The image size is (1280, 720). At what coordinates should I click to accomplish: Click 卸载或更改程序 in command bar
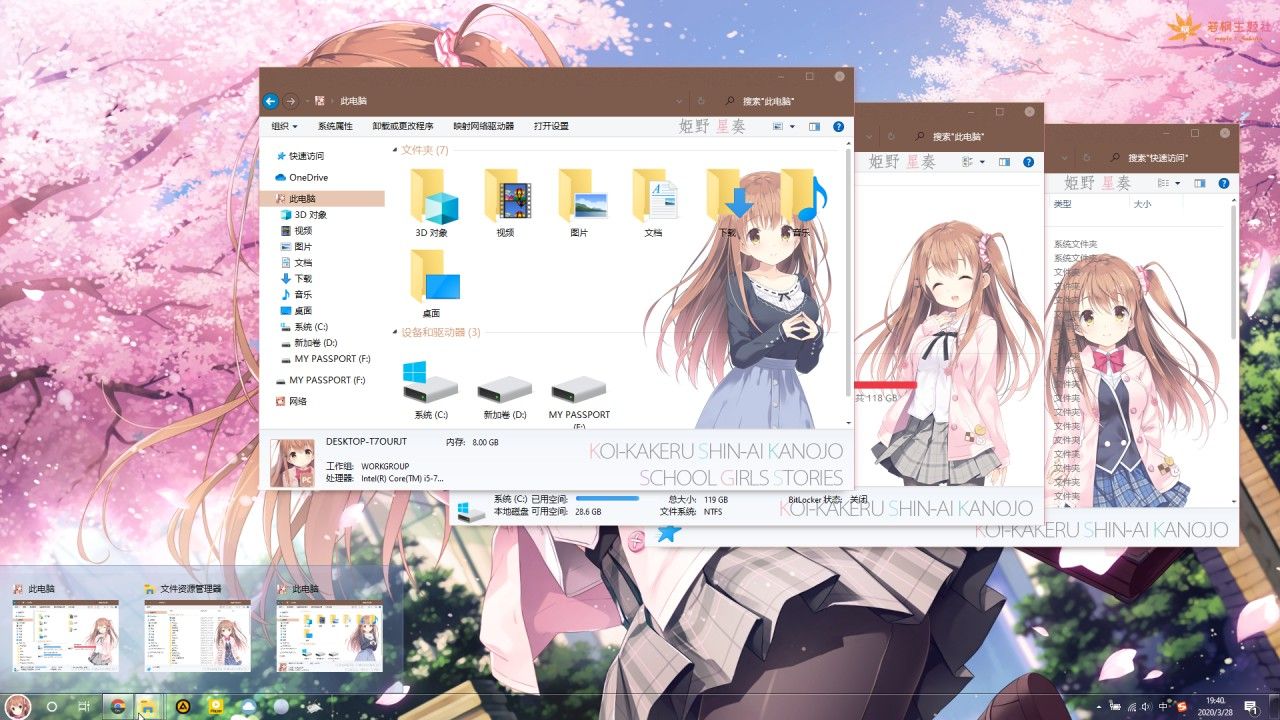coord(403,127)
